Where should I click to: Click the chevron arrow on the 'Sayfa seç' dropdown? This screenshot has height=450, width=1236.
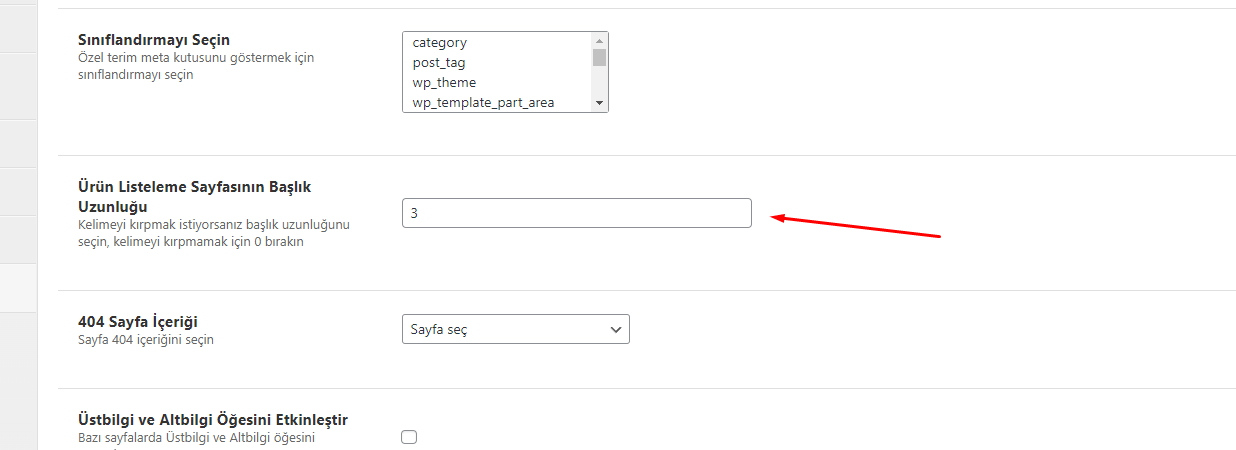(x=615, y=329)
